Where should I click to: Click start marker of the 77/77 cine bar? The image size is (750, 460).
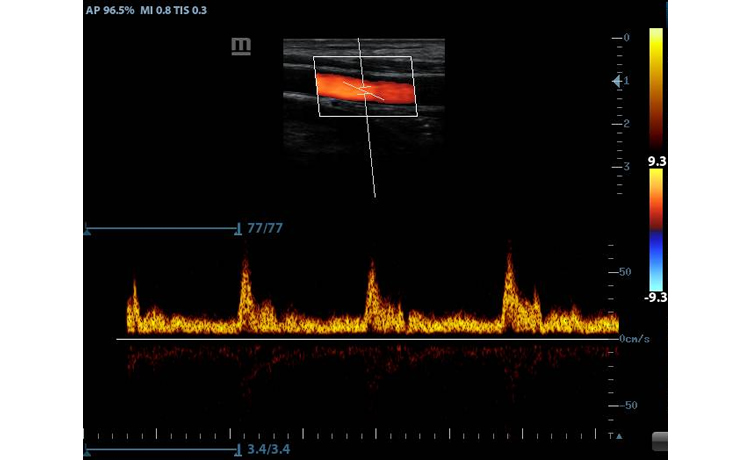pyautogui.click(x=88, y=230)
